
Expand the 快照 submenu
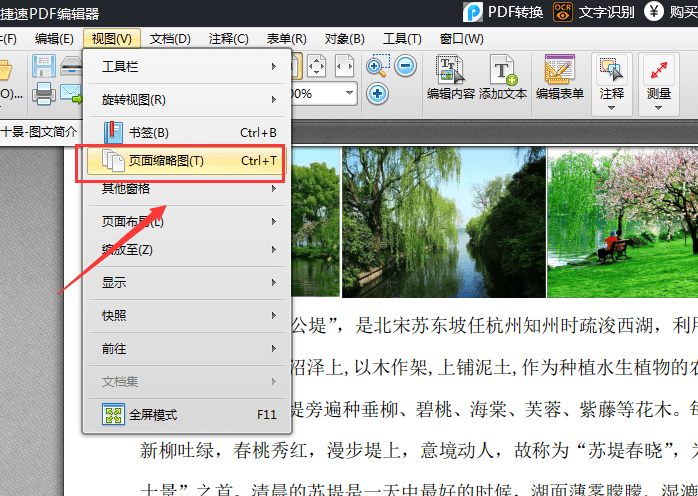click(x=187, y=316)
